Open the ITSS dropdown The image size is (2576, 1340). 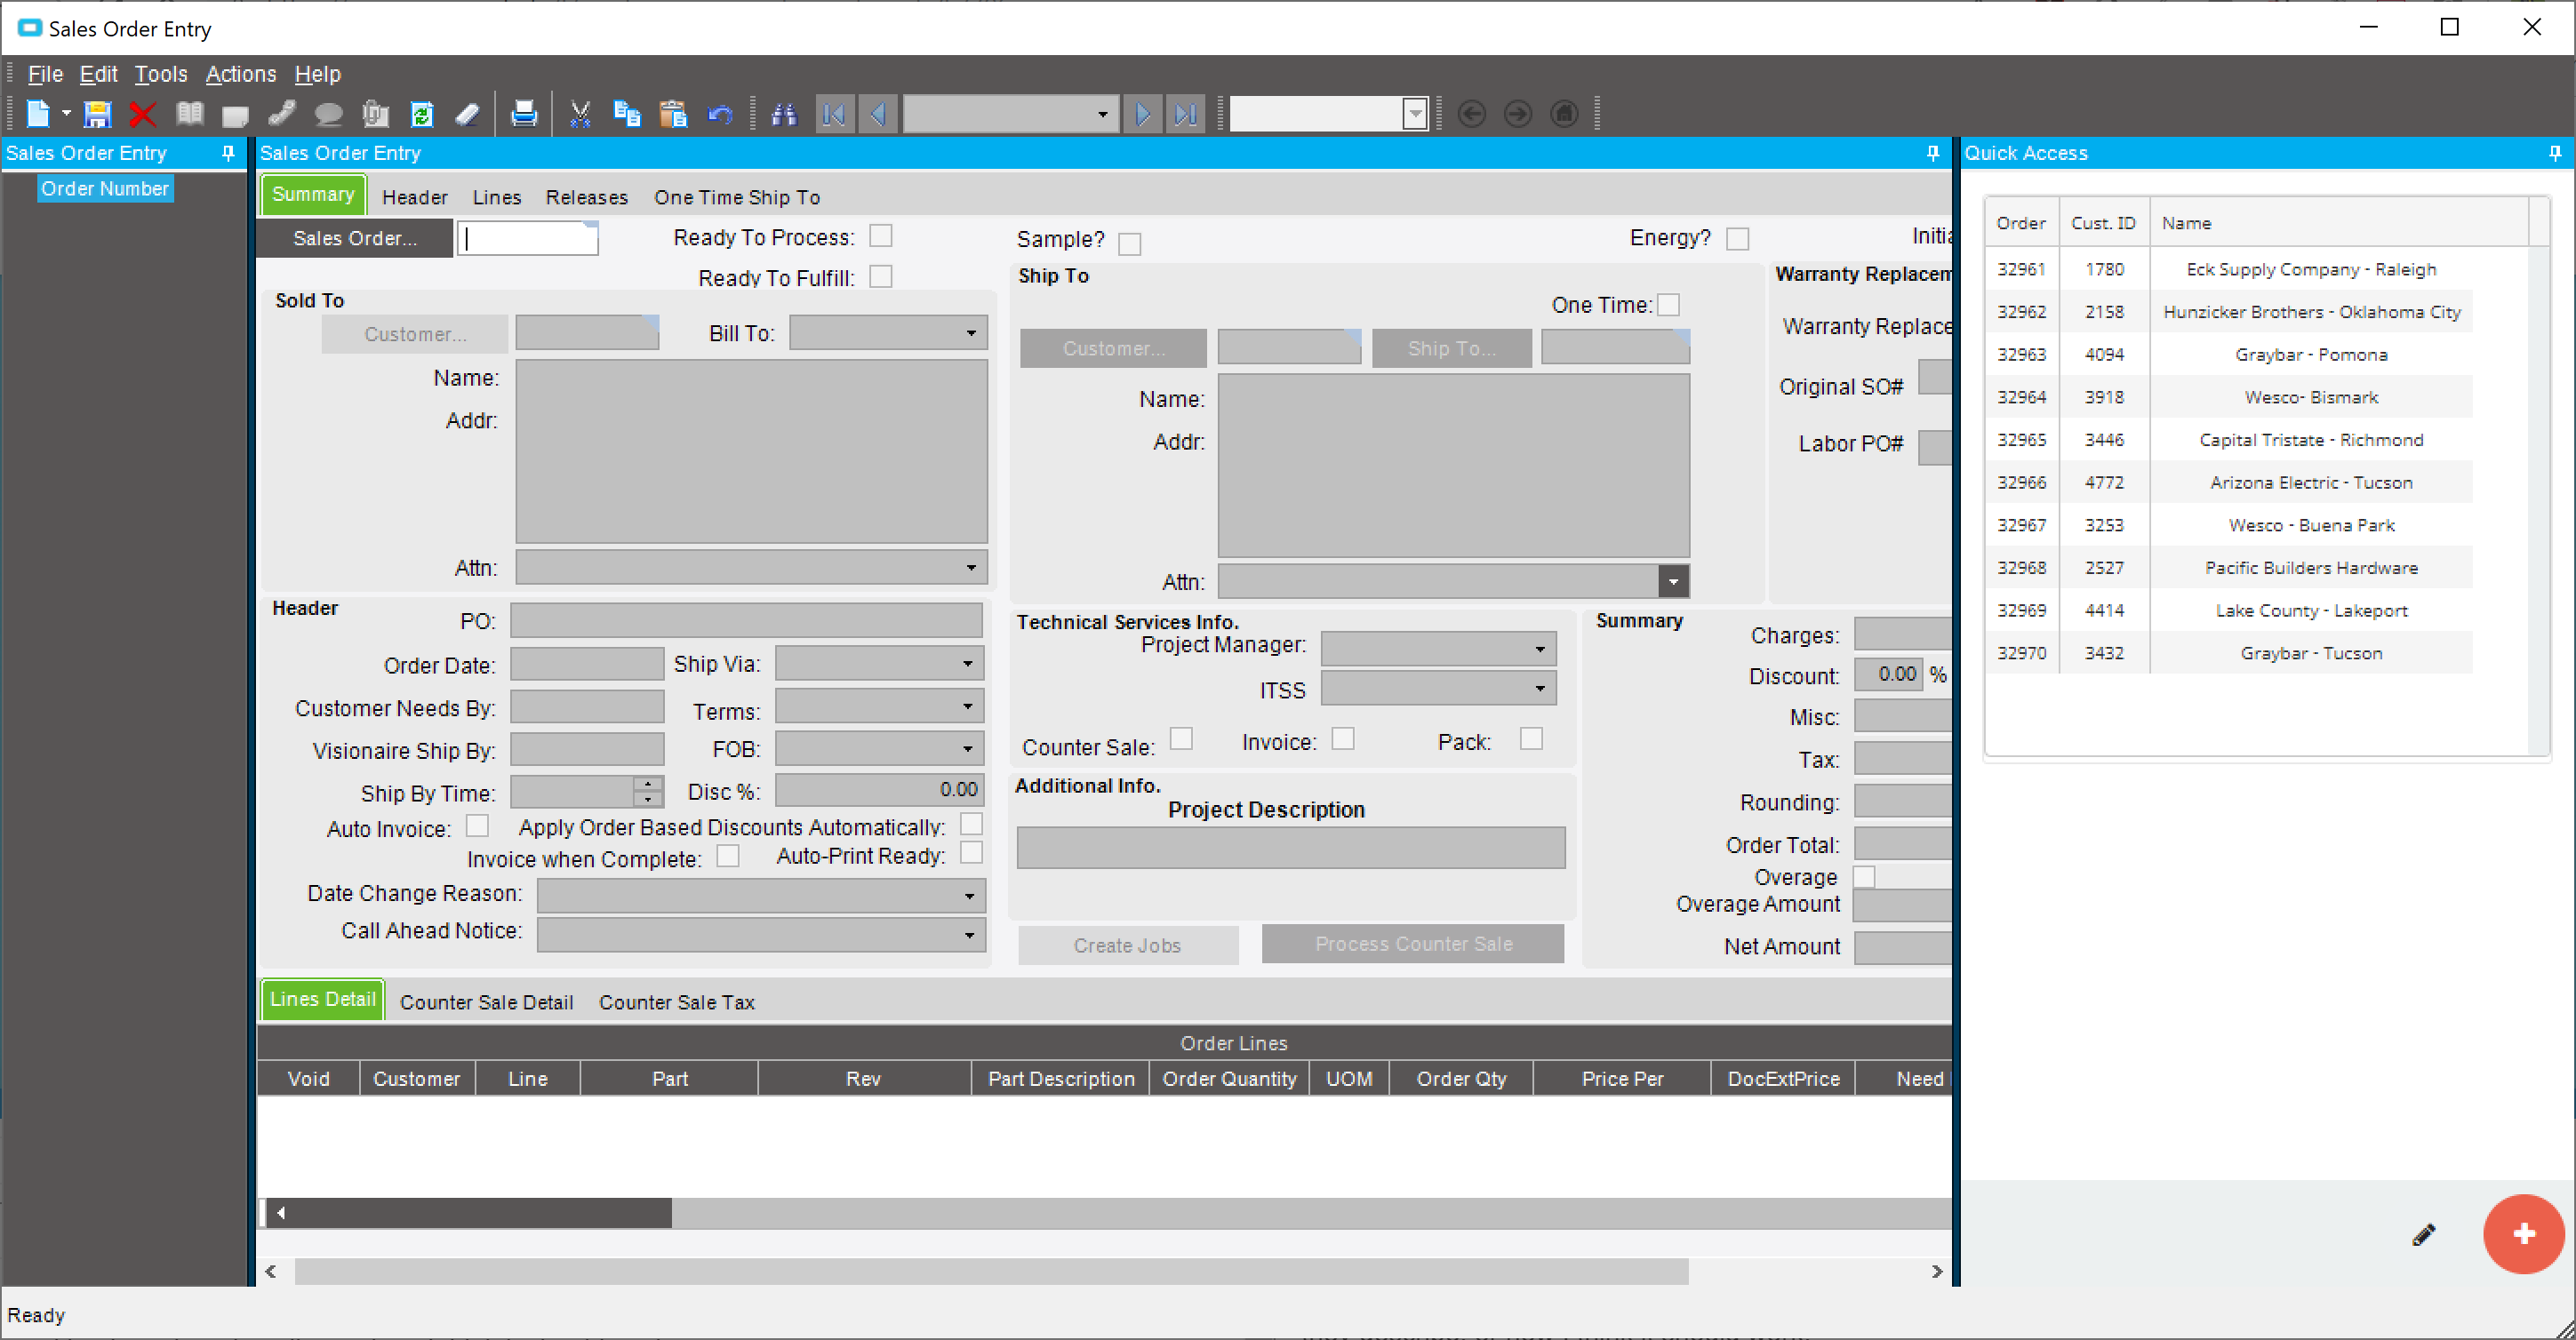pyautogui.click(x=1540, y=688)
